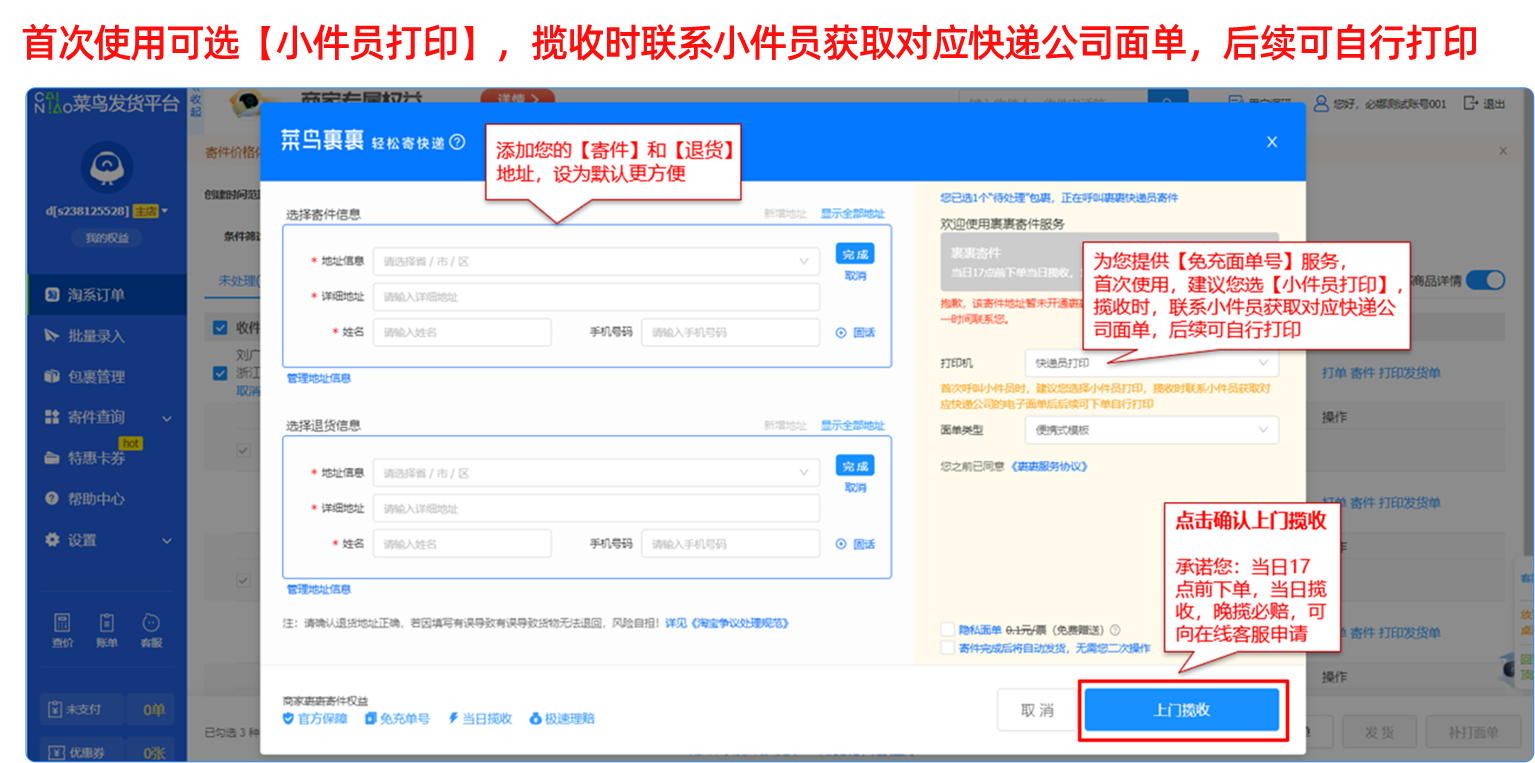Click the robot avatar icon in sidebar

(x=106, y=168)
